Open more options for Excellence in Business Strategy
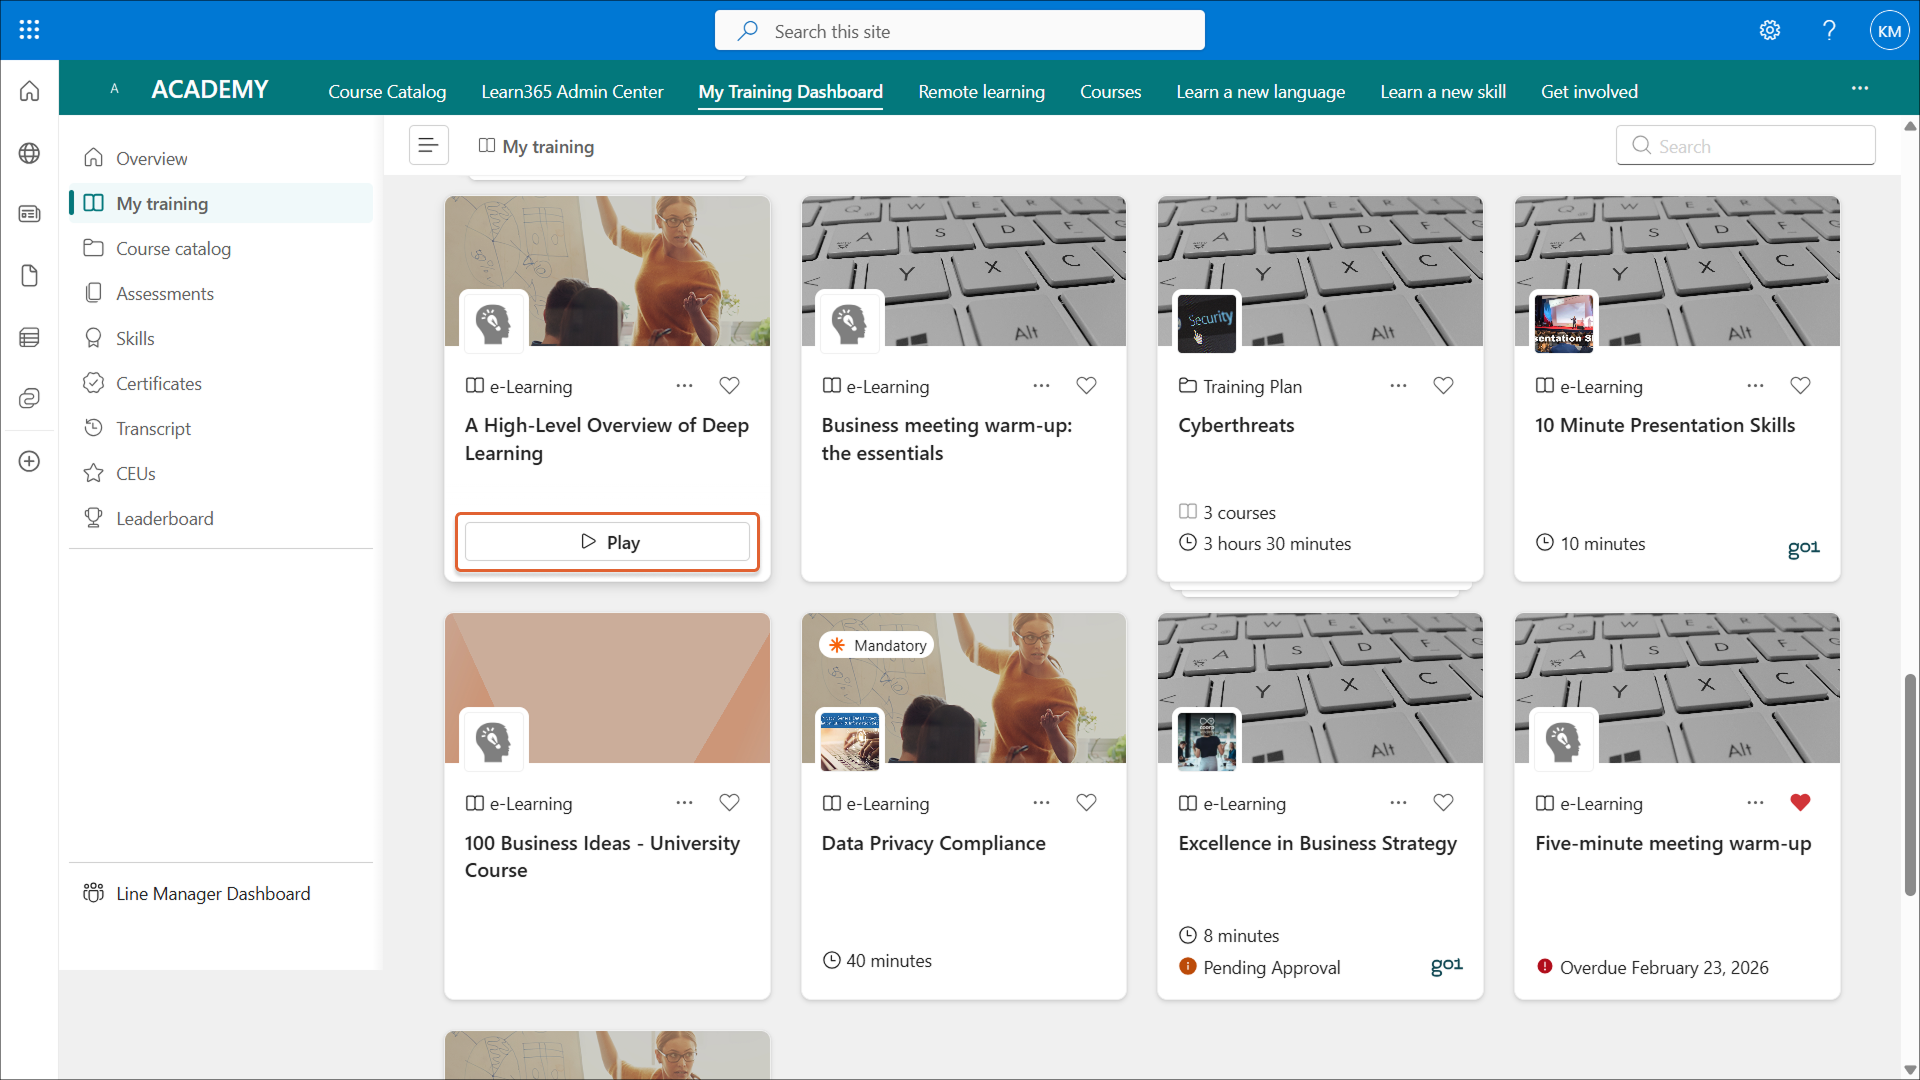This screenshot has height=1080, width=1920. [1398, 802]
